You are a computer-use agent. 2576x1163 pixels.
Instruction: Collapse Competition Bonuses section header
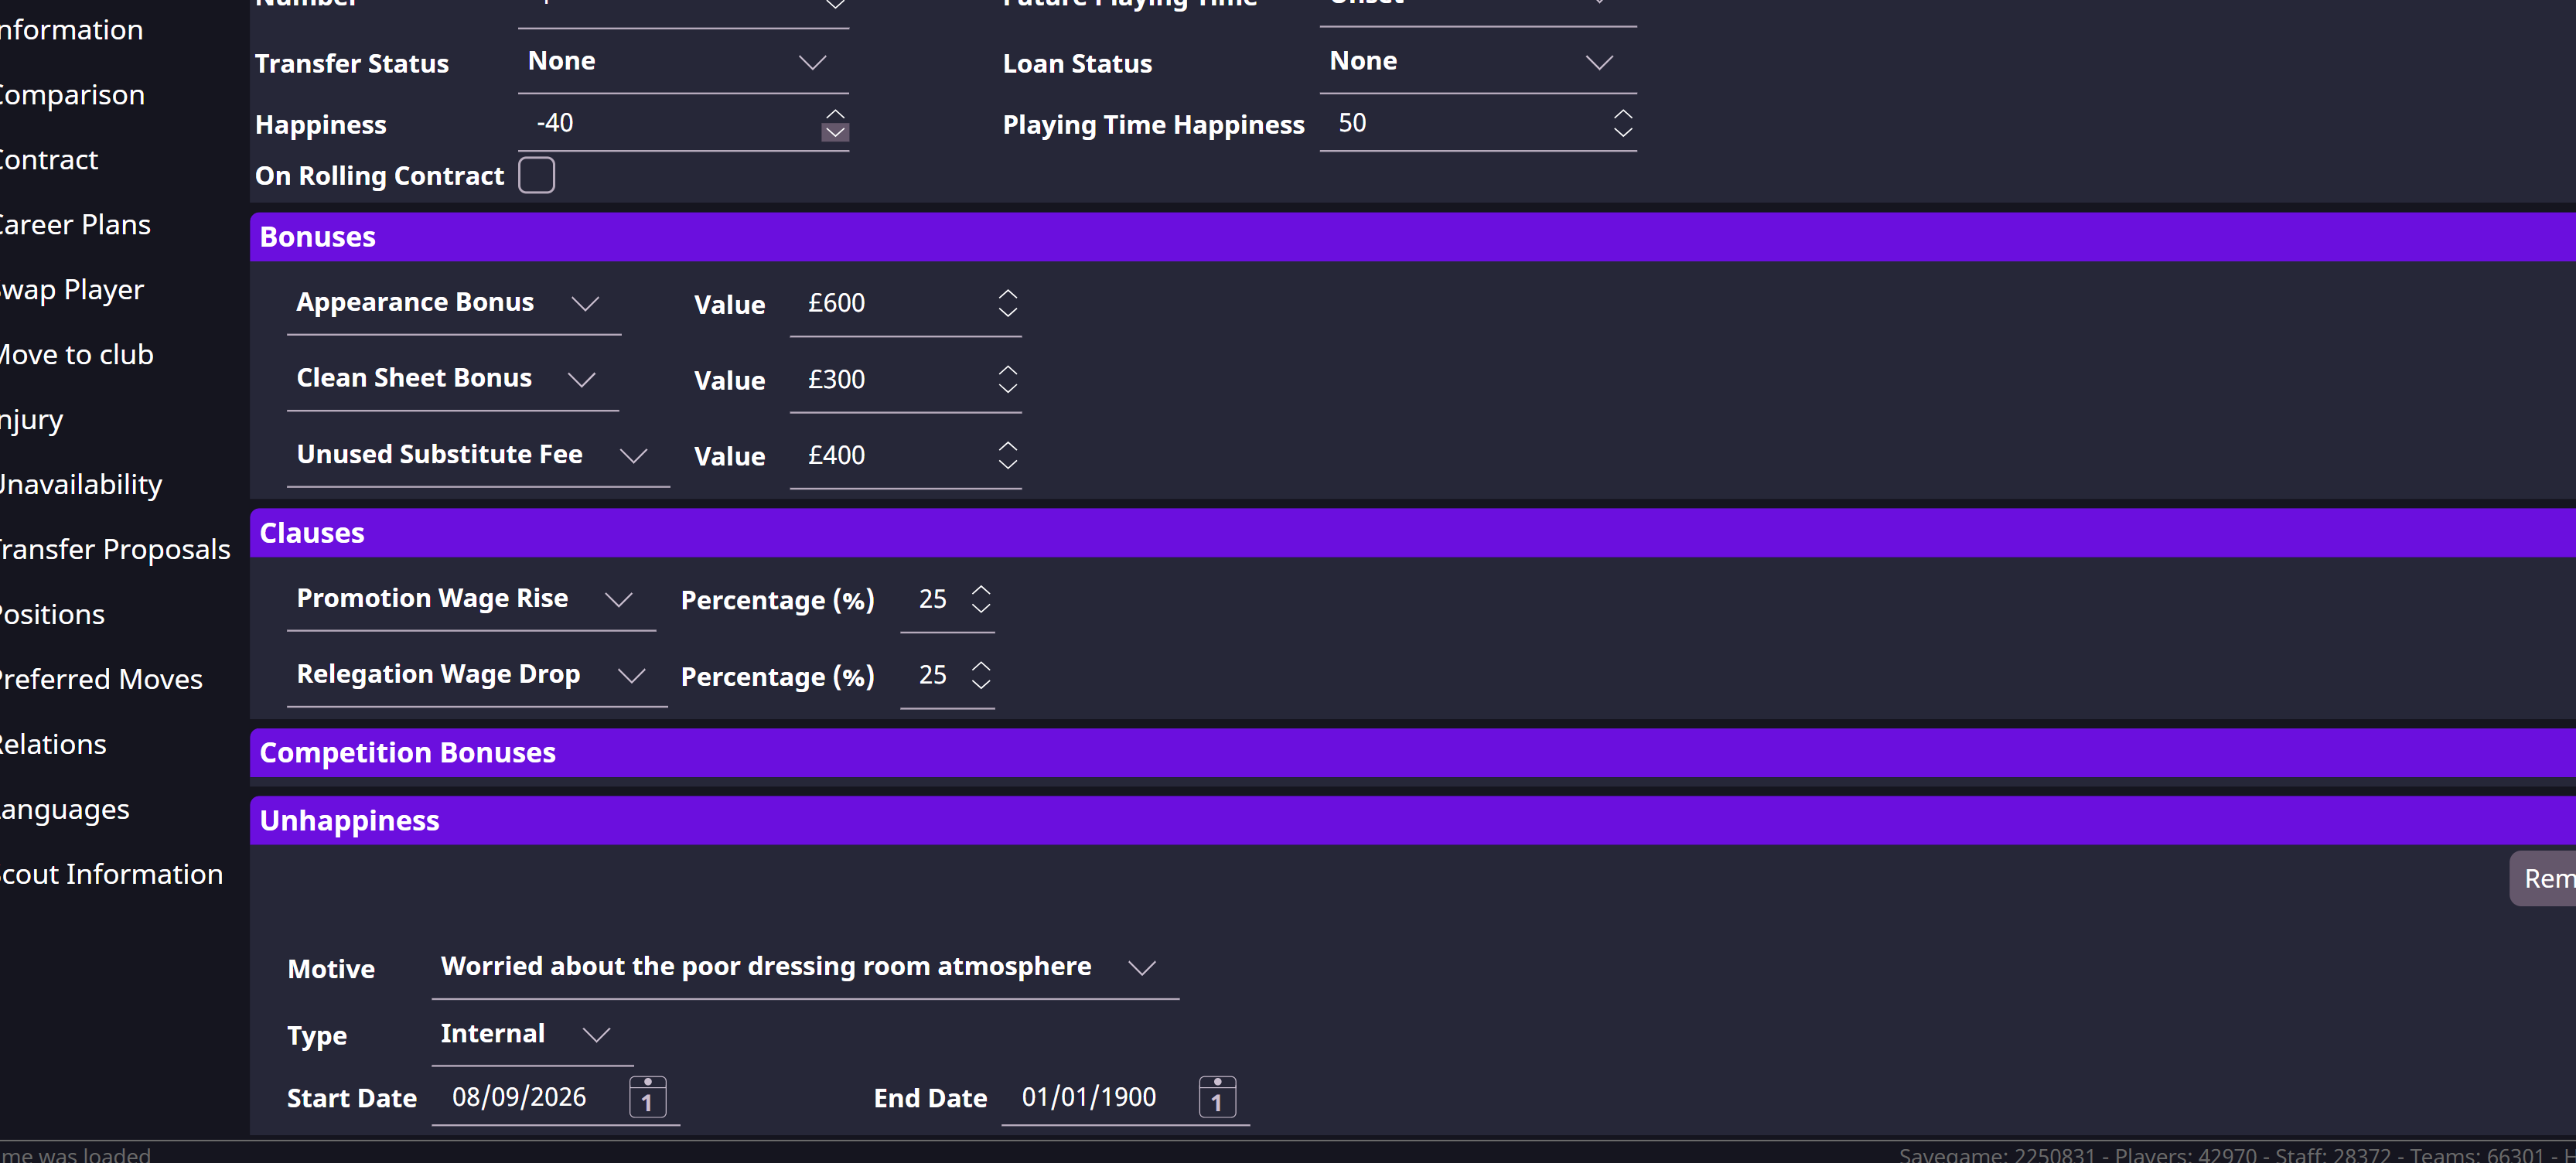click(408, 752)
